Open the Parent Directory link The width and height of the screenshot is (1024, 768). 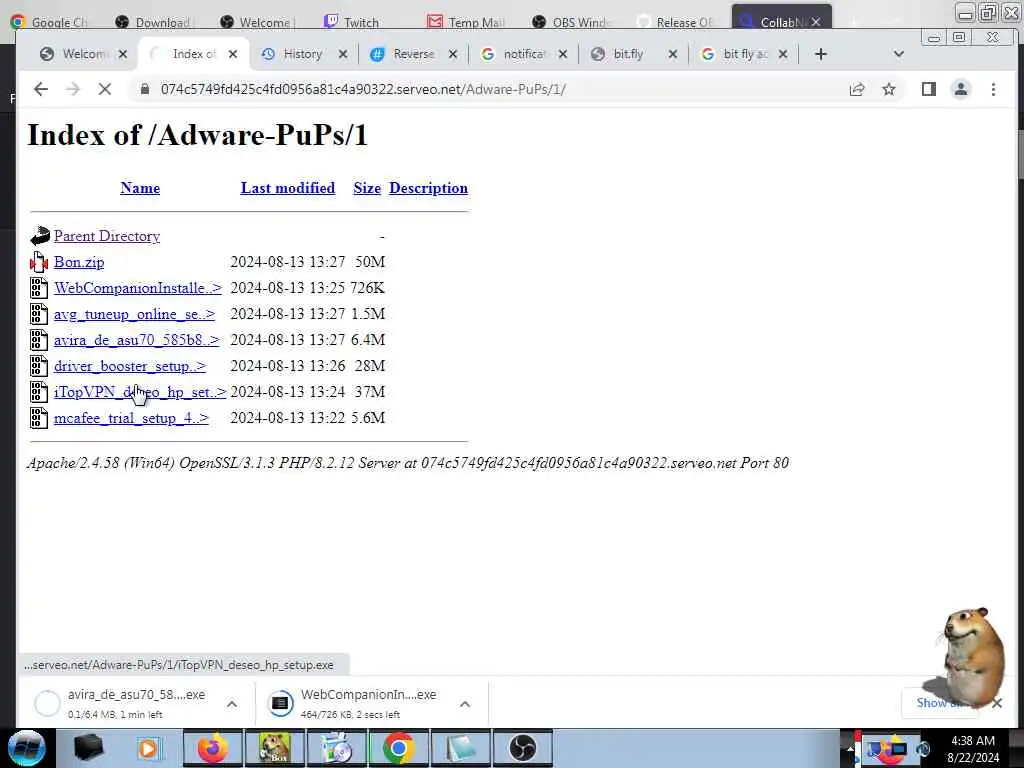(107, 236)
